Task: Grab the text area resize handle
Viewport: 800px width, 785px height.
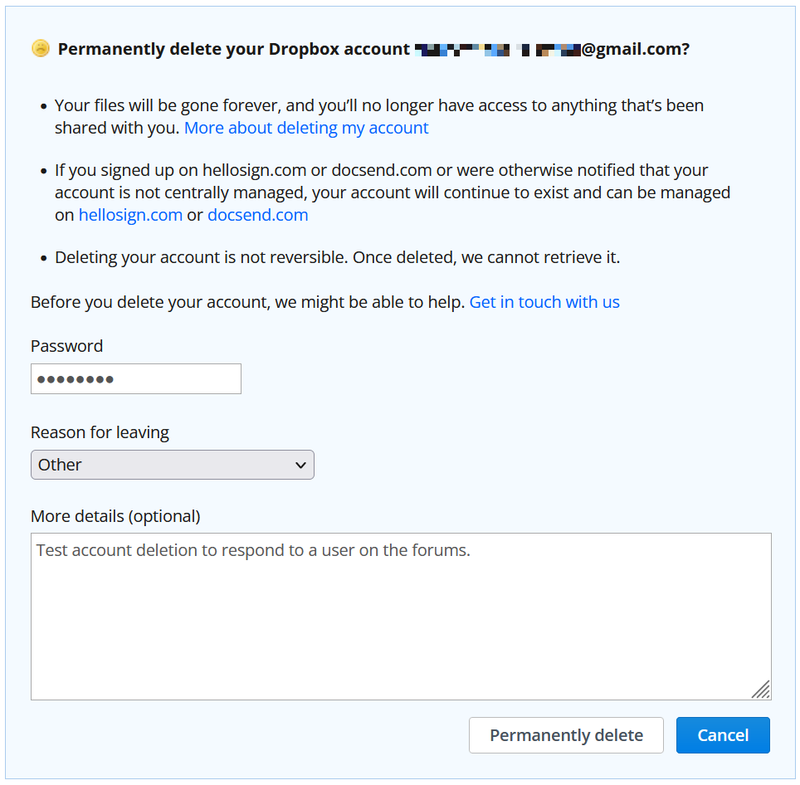Action: tap(761, 689)
